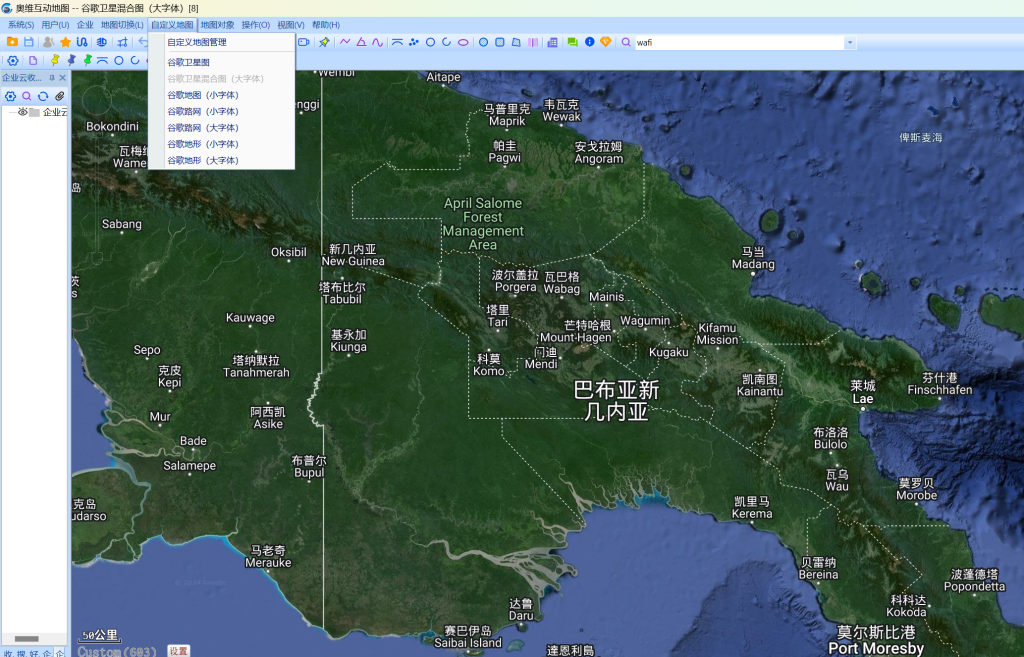Click the yellow star favorites icon

(x=65, y=42)
